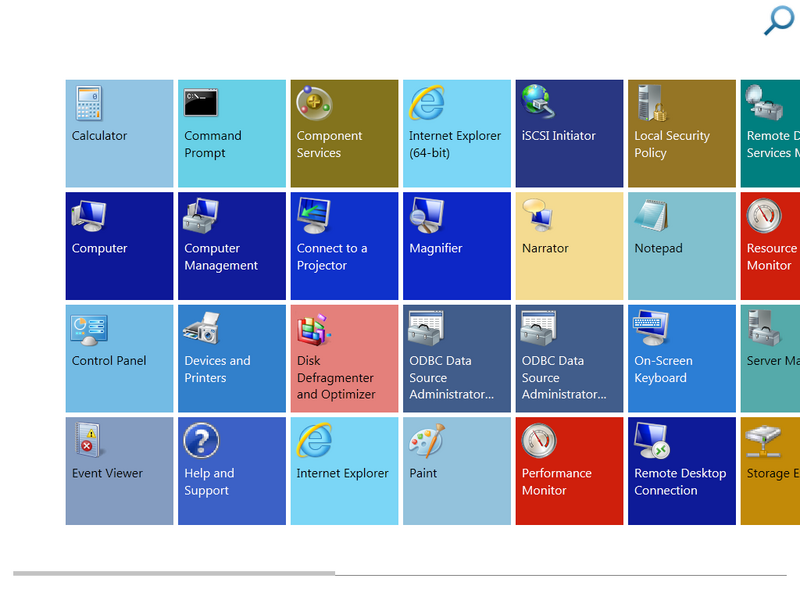
Task: Open the Calculator app tile
Action: point(119,134)
